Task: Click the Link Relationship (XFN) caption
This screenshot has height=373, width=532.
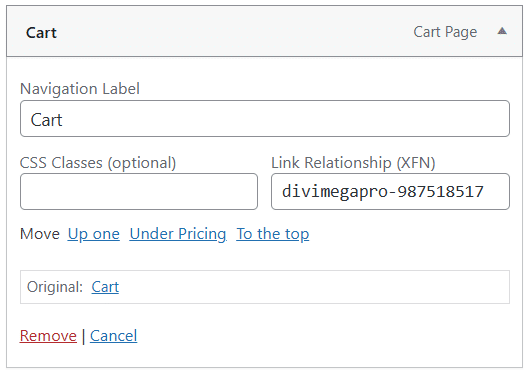Action: pyautogui.click(x=353, y=163)
